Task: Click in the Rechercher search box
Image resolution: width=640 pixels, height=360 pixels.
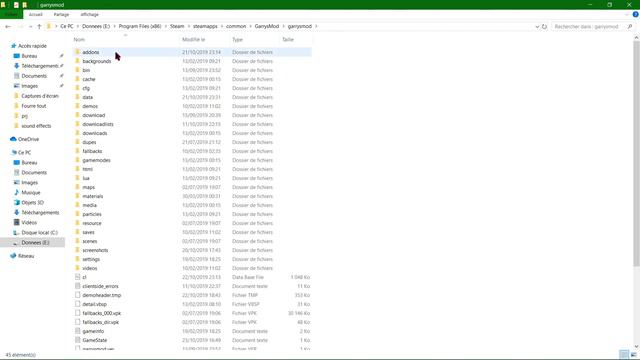Action: pos(592,27)
